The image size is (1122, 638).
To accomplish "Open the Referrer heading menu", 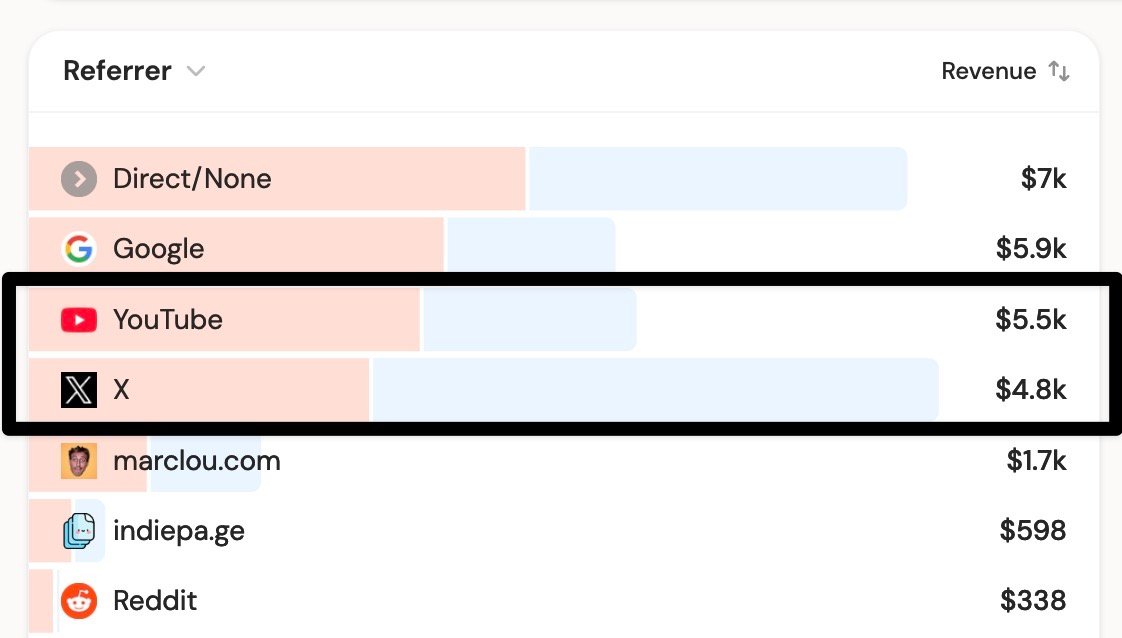I will point(117,71).
